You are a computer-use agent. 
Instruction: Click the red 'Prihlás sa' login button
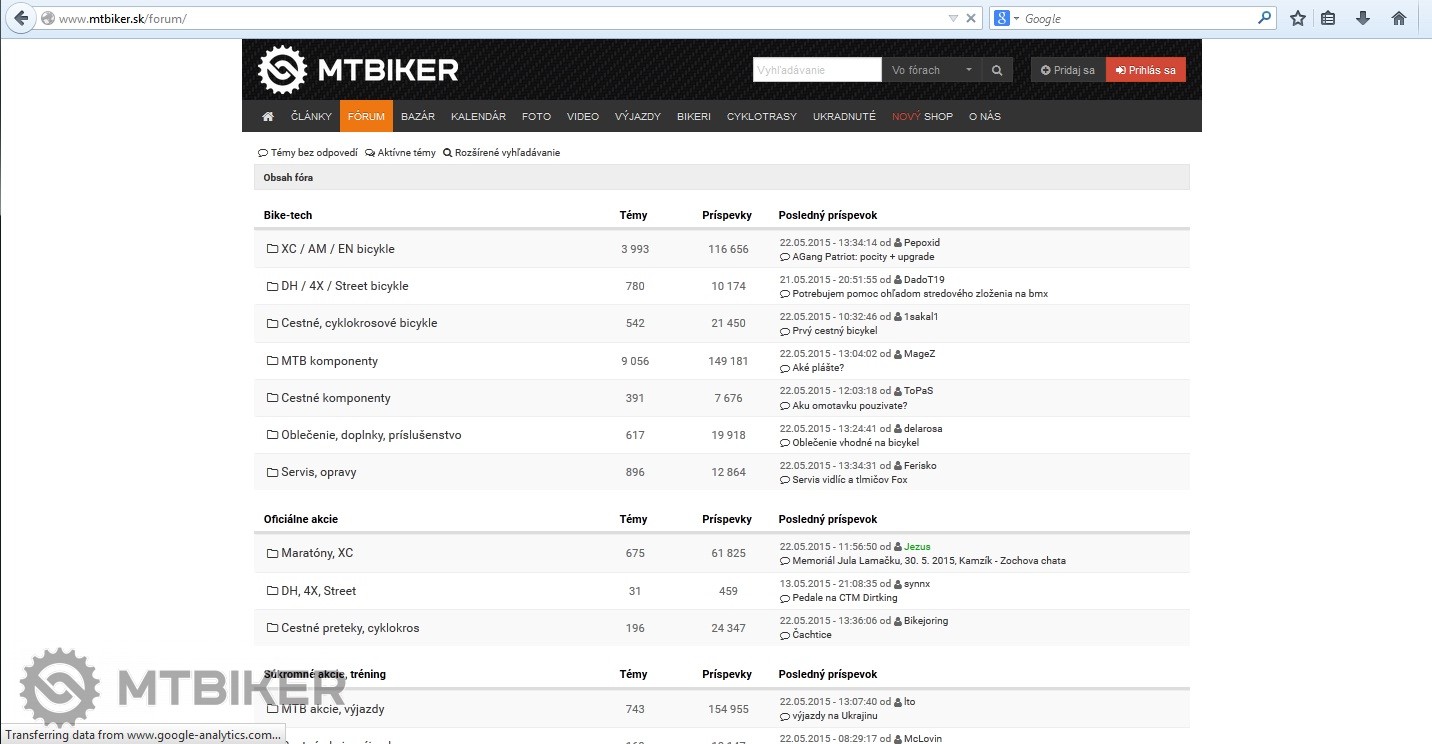(x=1146, y=70)
